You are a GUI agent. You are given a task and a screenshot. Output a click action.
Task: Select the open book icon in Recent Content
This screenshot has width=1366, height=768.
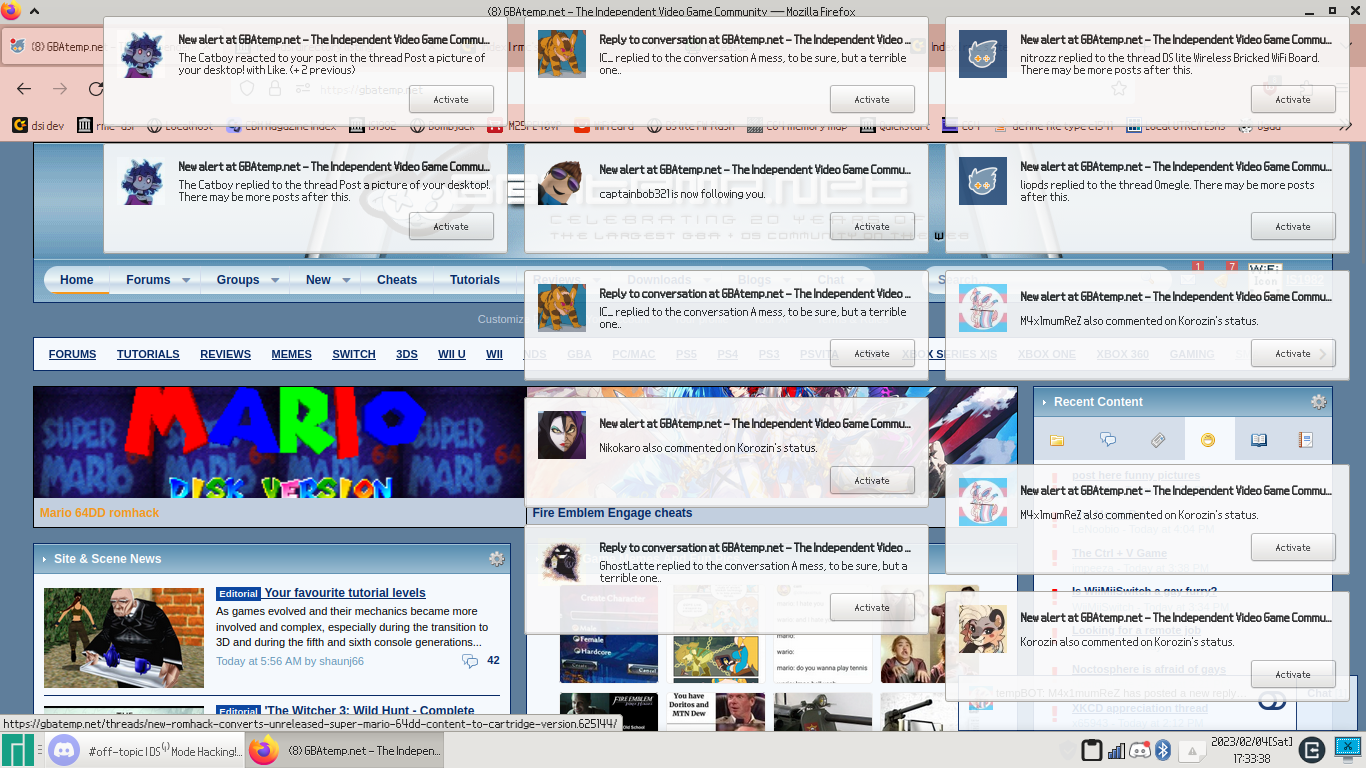click(1259, 440)
